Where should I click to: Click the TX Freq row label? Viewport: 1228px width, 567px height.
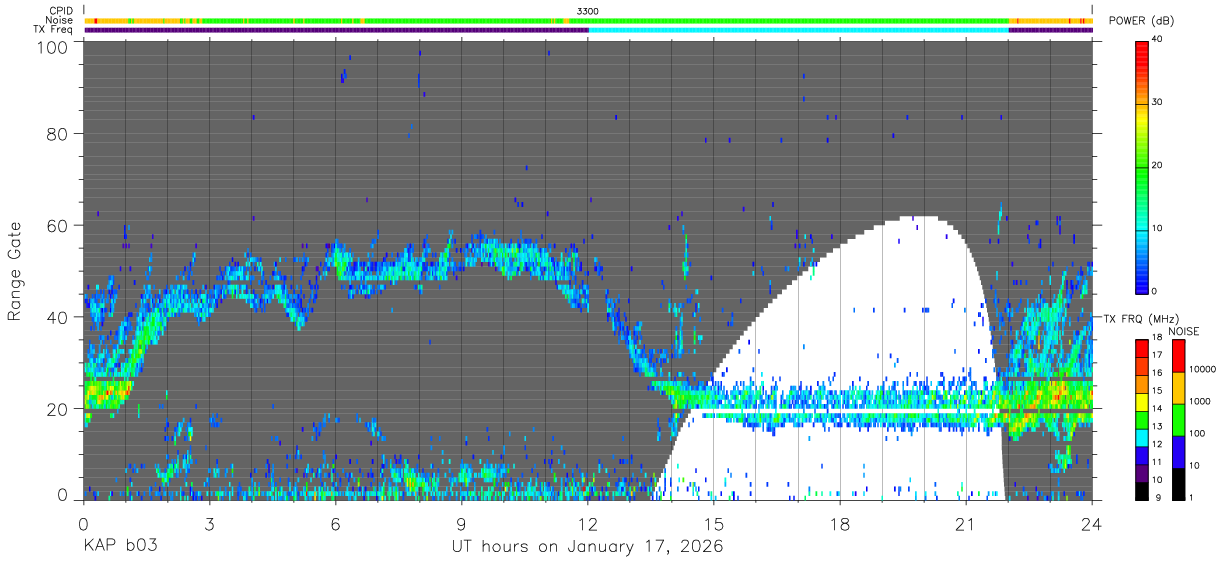pyautogui.click(x=53, y=30)
